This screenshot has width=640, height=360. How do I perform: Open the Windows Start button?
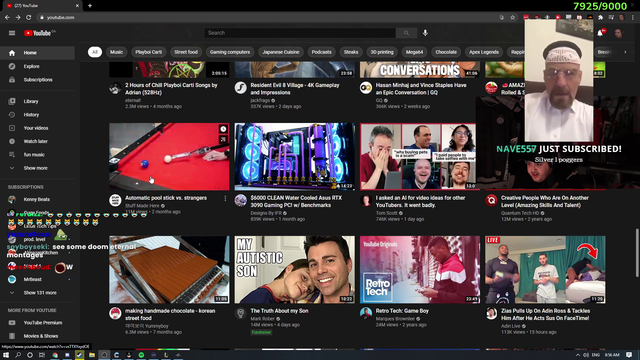pos(6,355)
